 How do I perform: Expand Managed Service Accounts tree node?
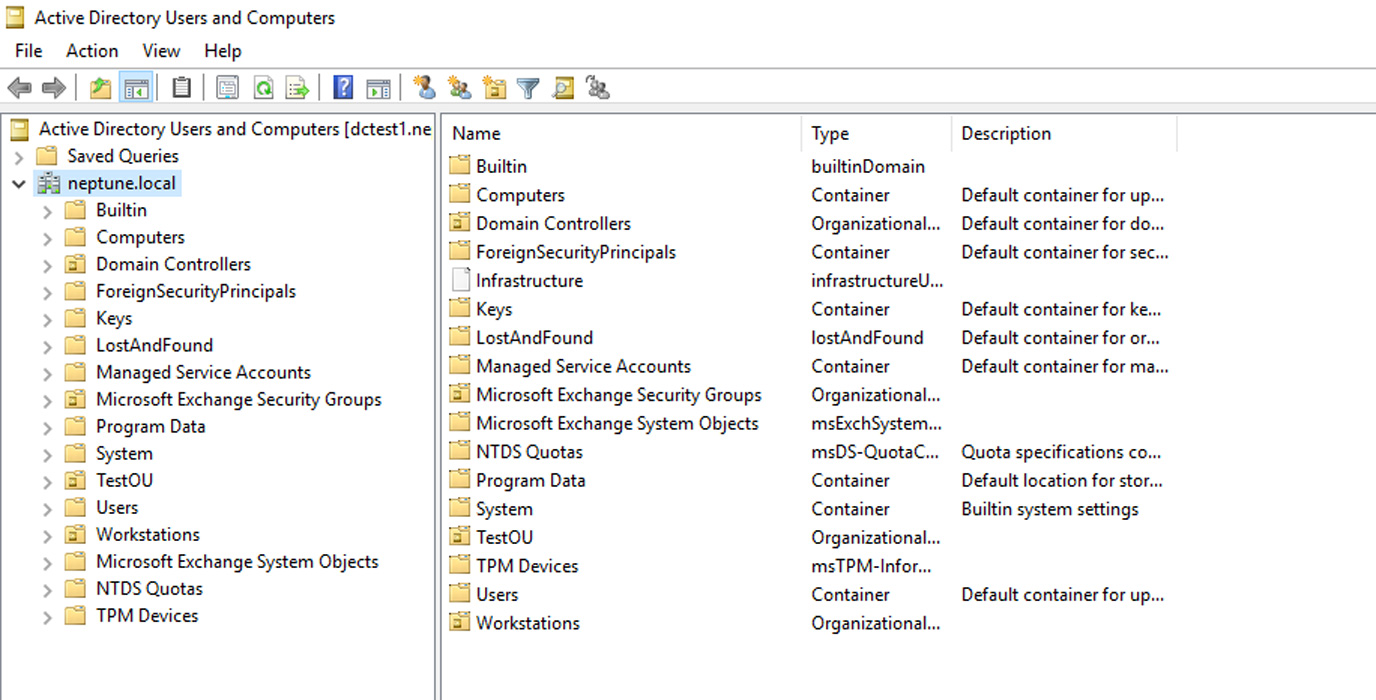tap(47, 373)
